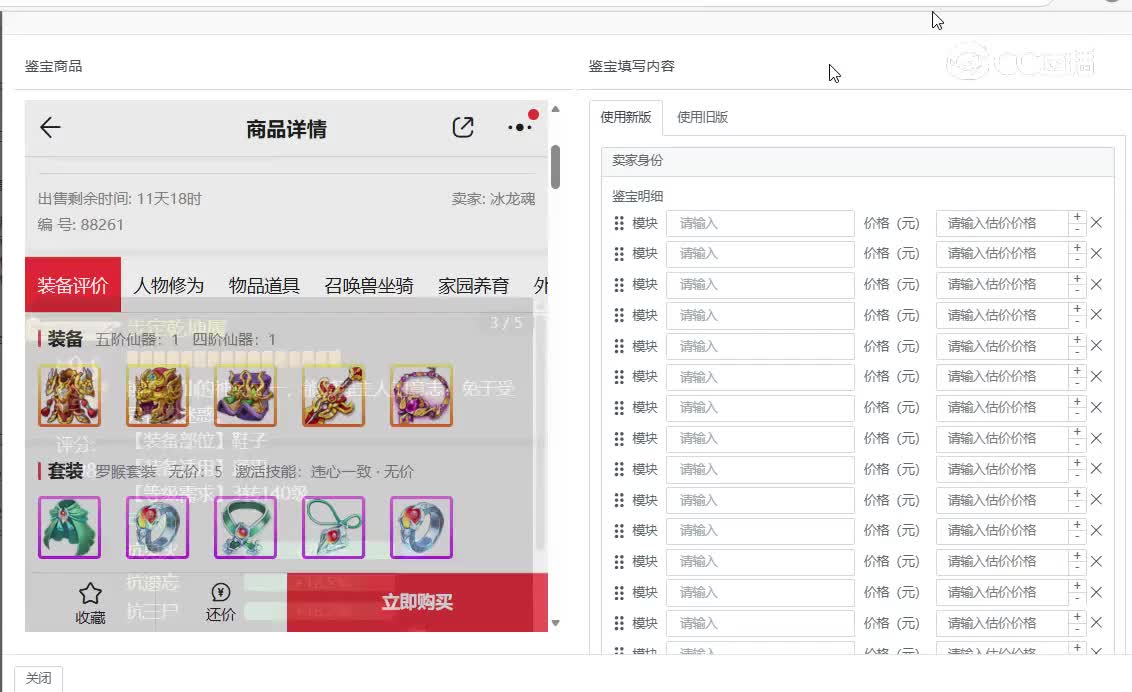Screen dimensions: 1132x692
Task: Click product panel scroll-down arrow
Action: [x=555, y=623]
